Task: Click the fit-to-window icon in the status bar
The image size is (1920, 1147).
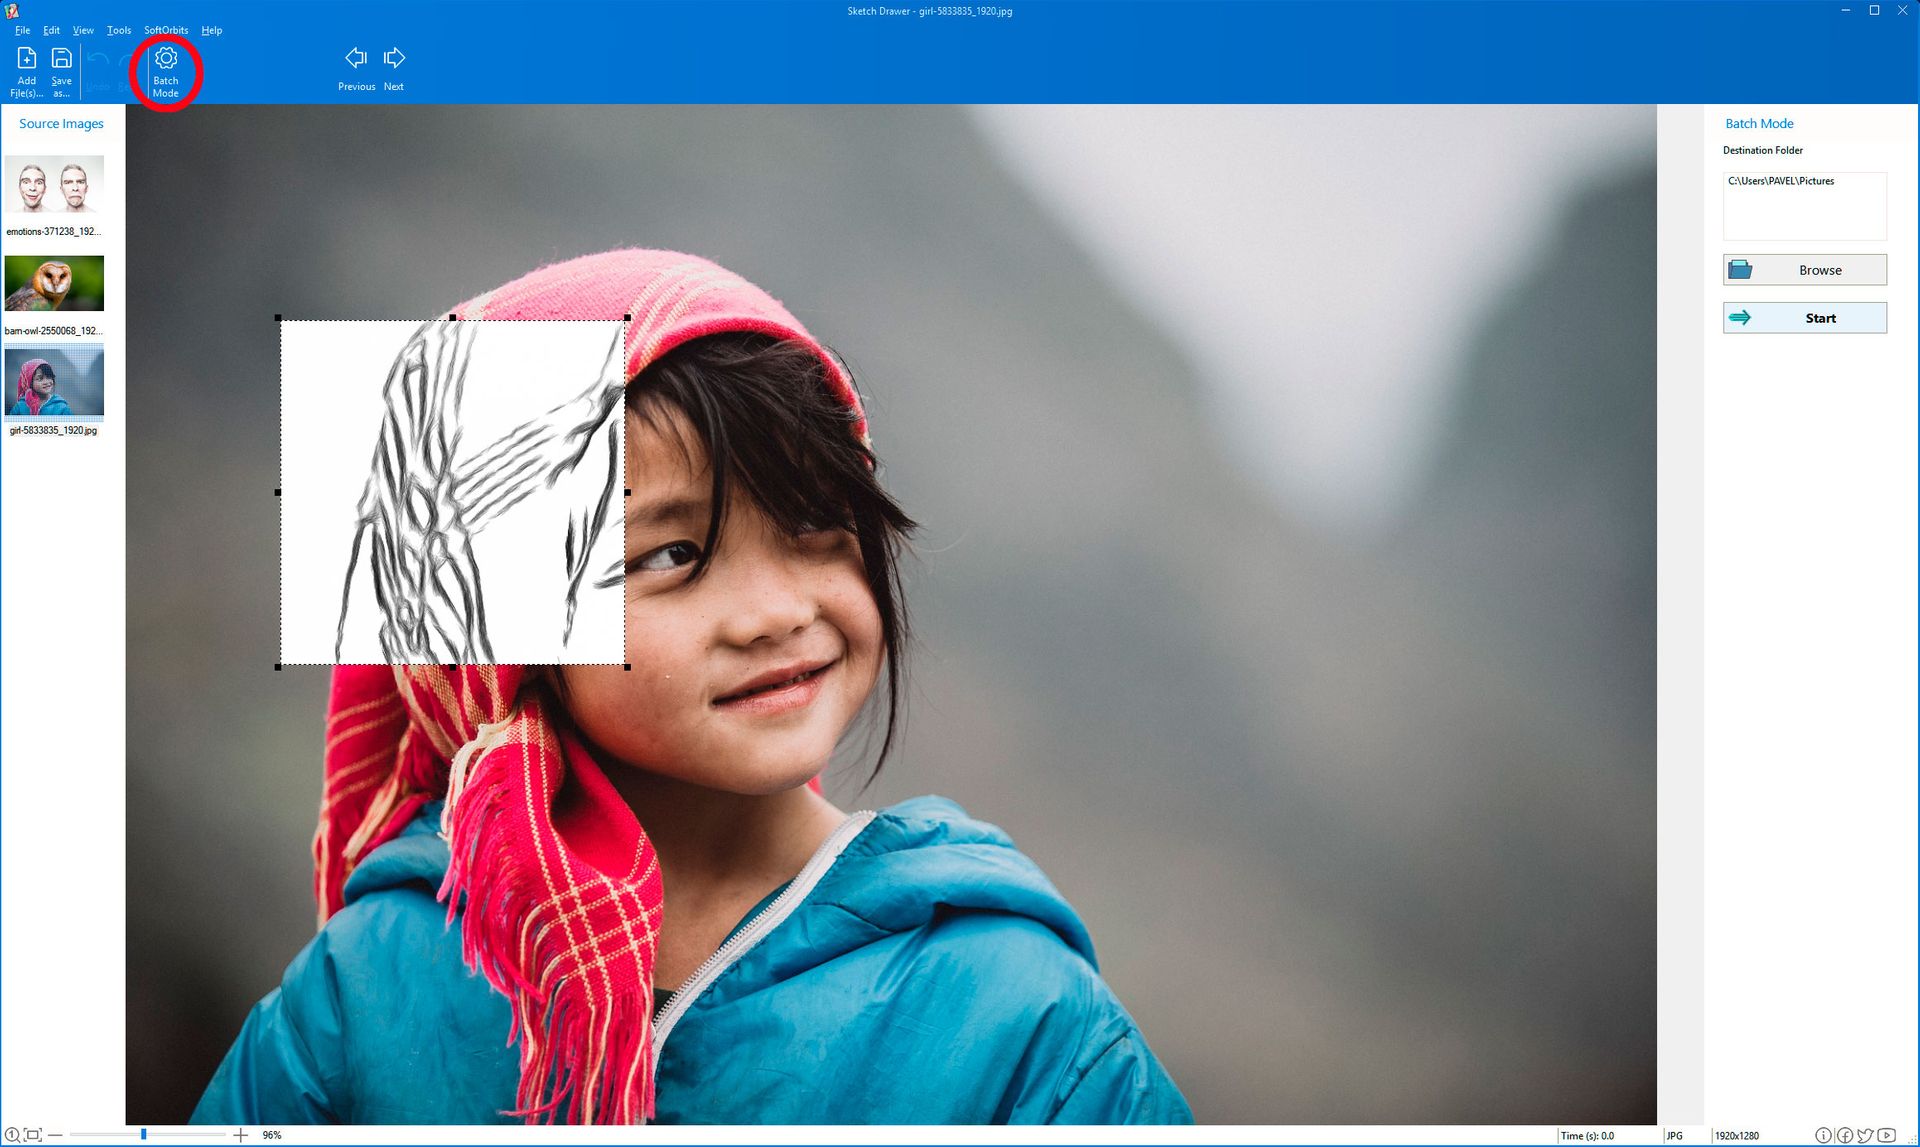Action: [x=32, y=1135]
